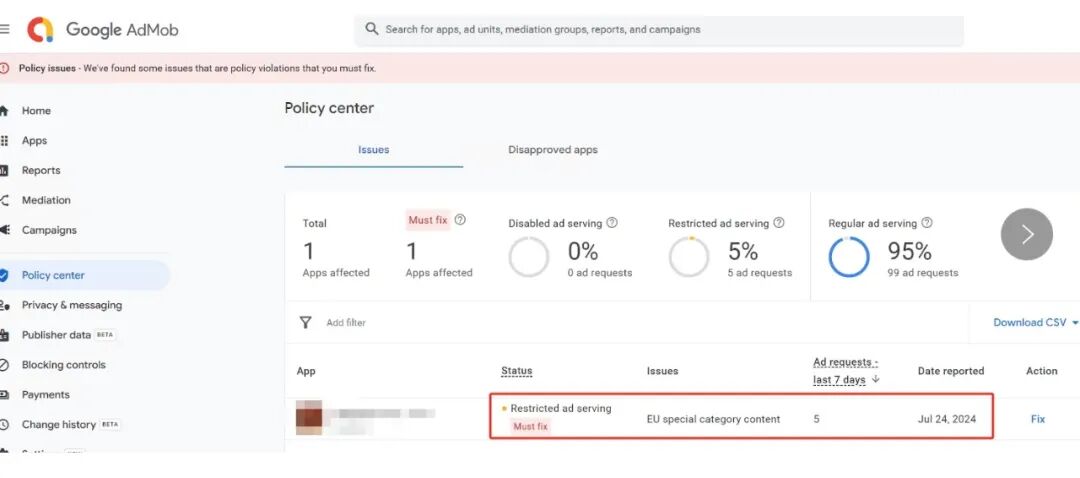Open Blocking controls in sidebar
The height and width of the screenshot is (478, 1080).
pos(63,365)
